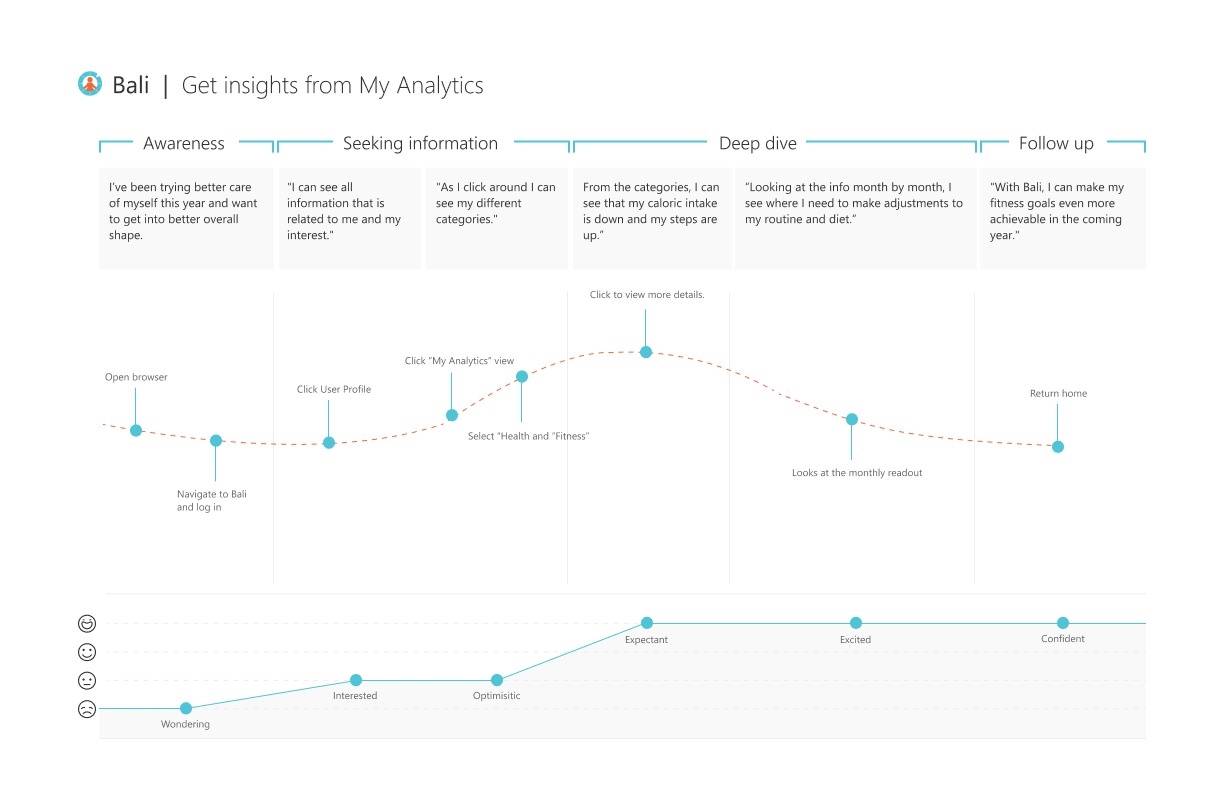Viewport: 1224px width, 806px height.
Task: Click the view more details peak dot
Action: pos(646,352)
